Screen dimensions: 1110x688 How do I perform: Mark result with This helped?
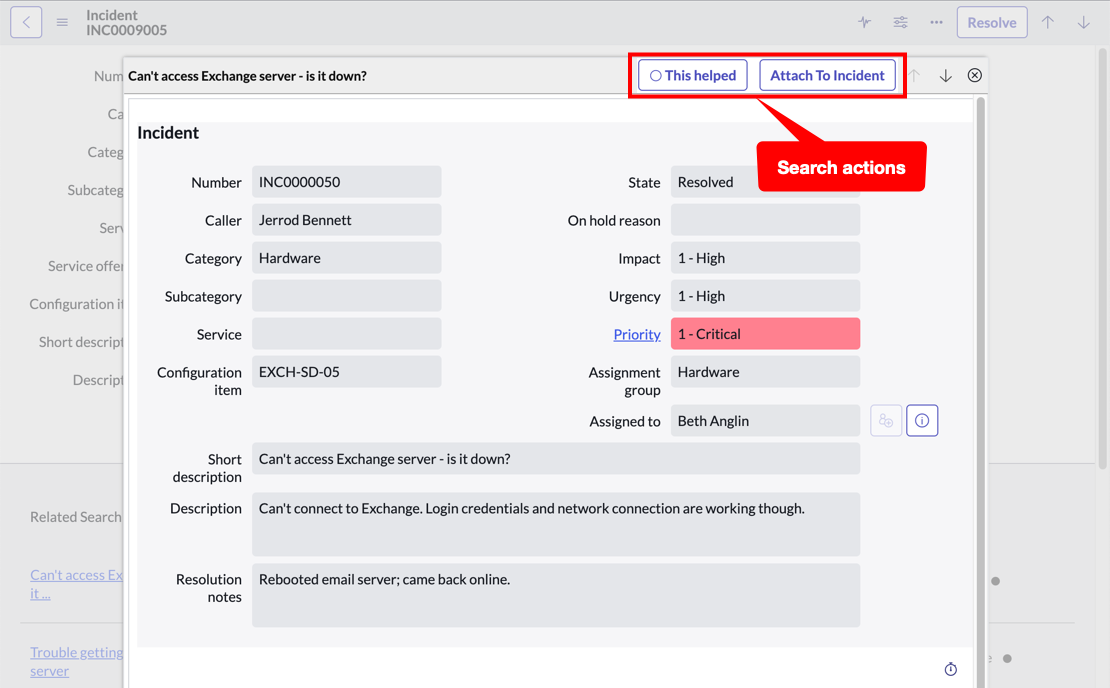693,75
